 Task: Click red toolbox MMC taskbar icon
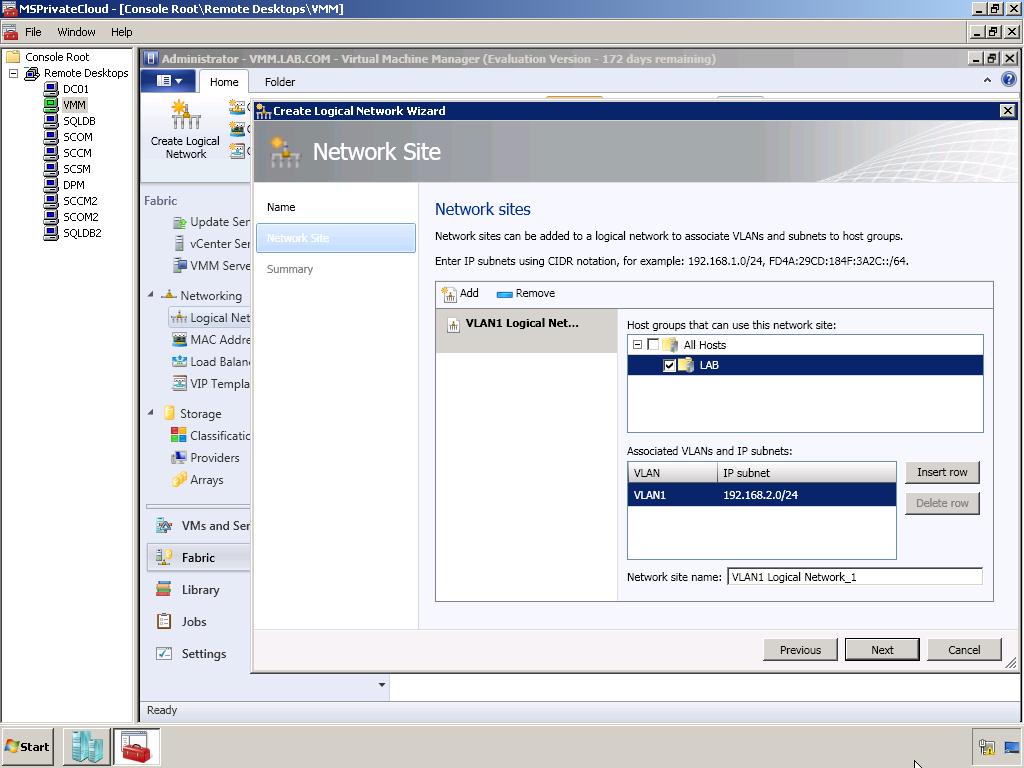point(136,747)
